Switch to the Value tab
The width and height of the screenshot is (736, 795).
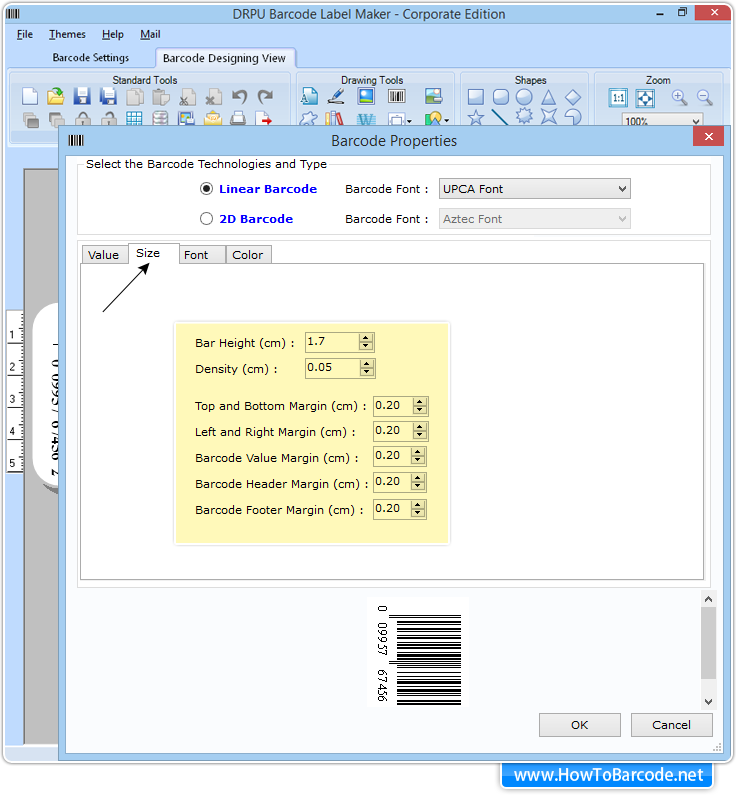tap(104, 255)
